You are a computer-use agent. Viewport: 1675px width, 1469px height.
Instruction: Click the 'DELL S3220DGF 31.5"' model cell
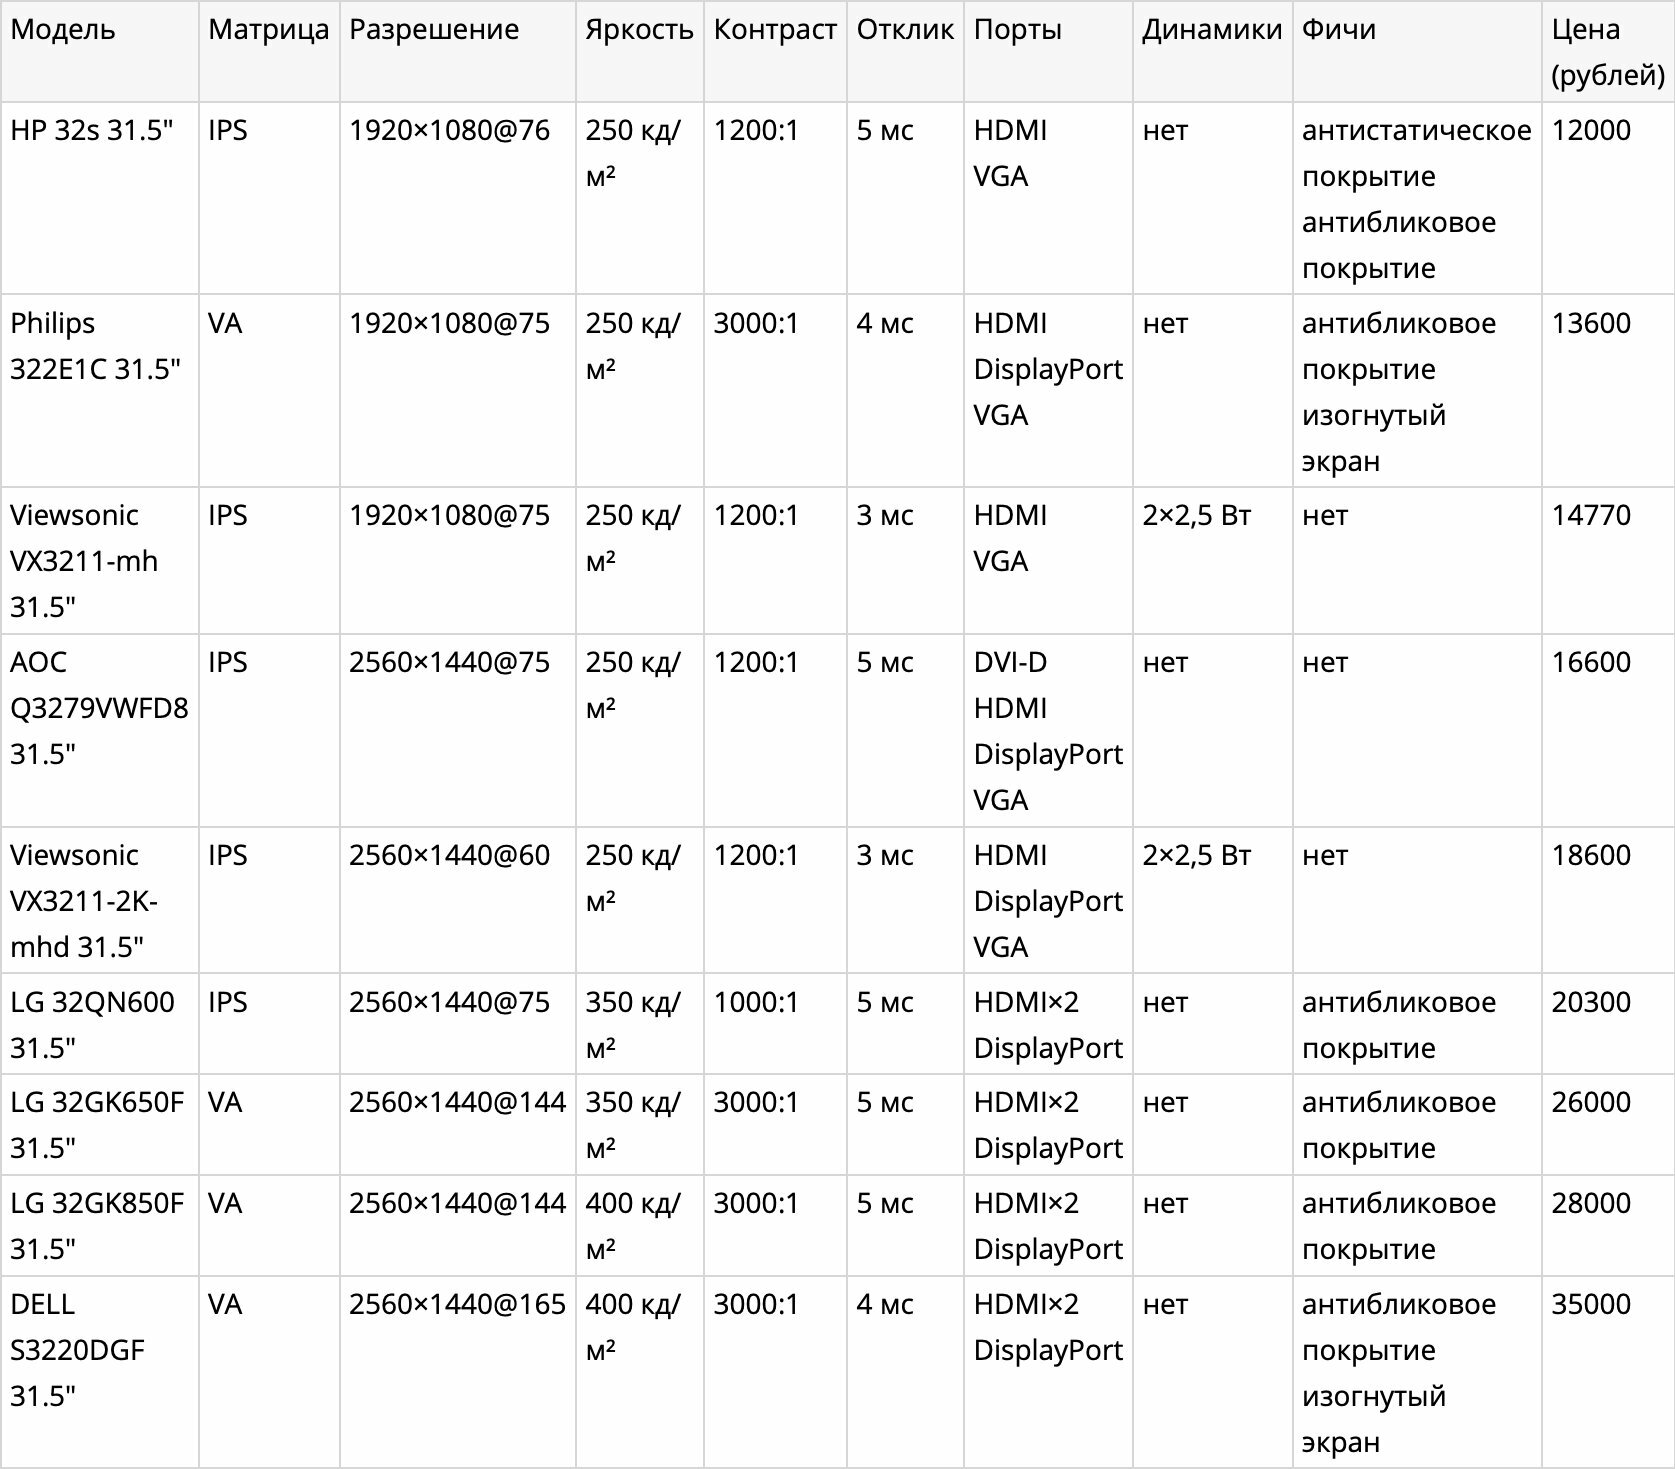(100, 1372)
